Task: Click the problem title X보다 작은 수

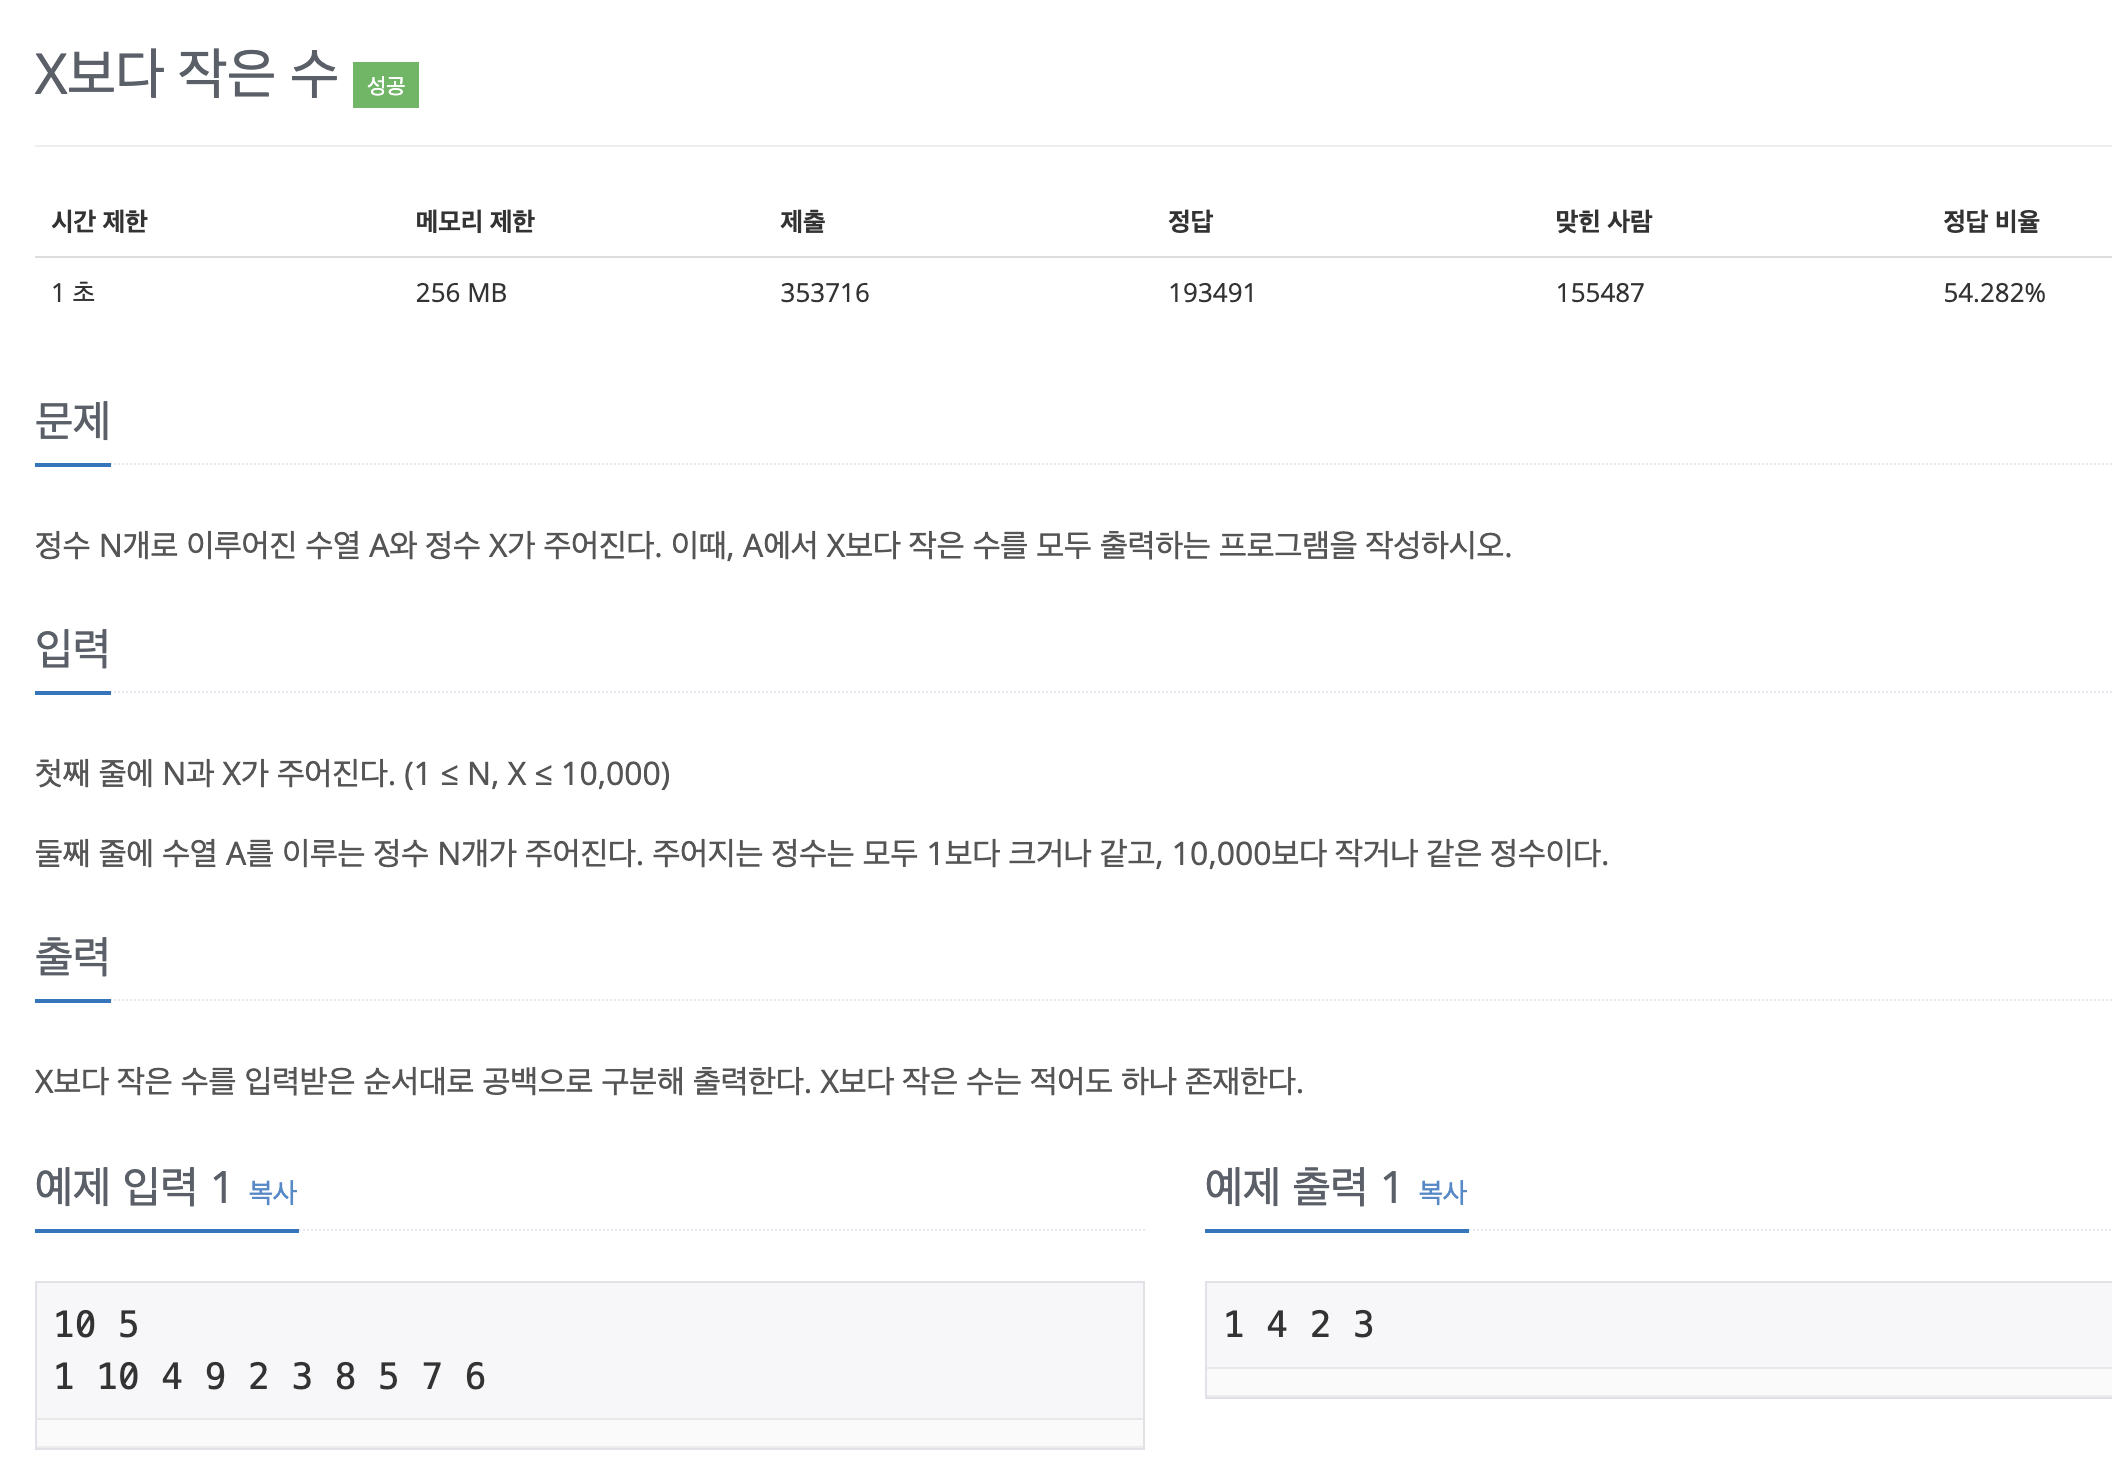Action: pos(186,73)
